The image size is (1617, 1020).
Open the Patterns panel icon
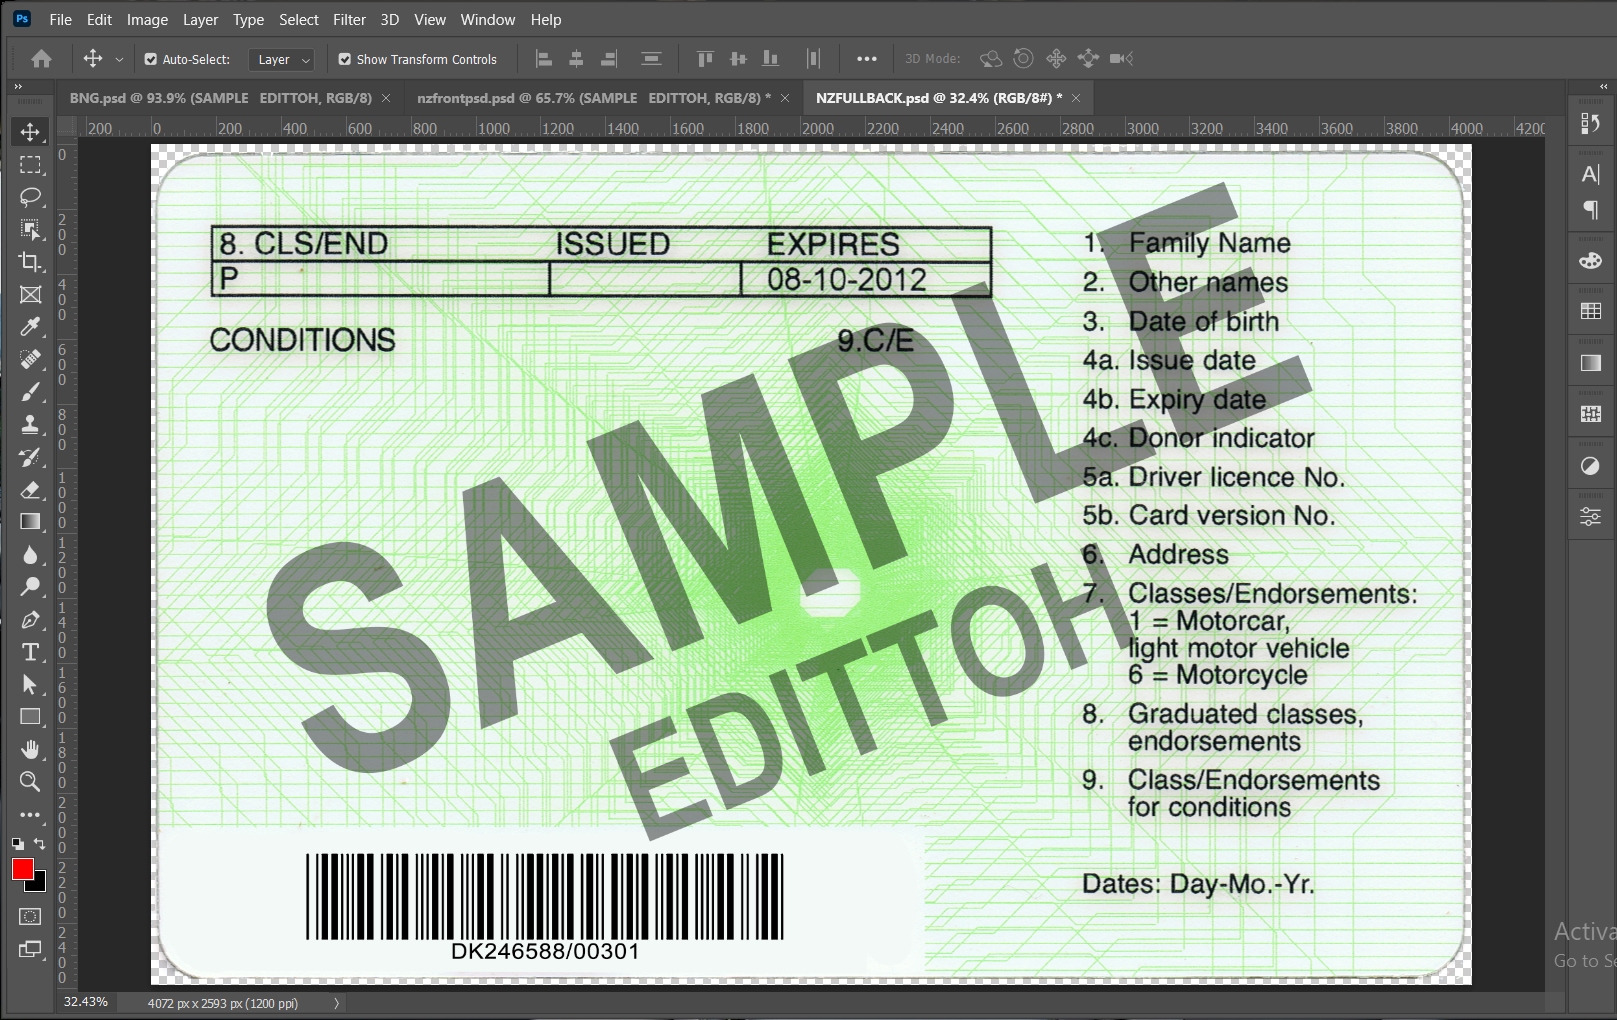point(1590,414)
